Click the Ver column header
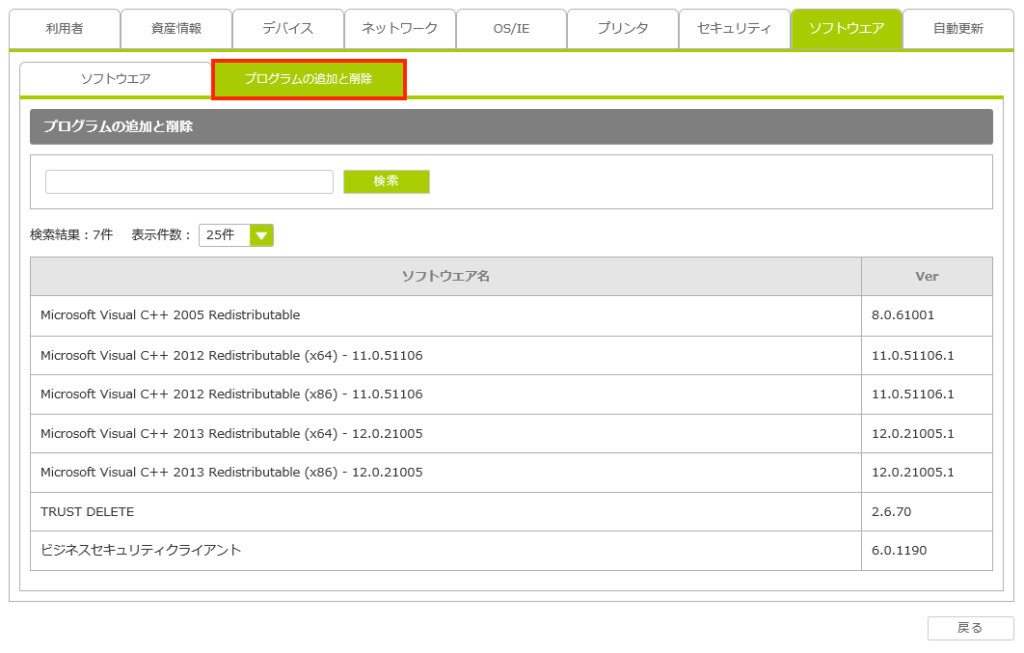This screenshot has width=1024, height=653. pyautogui.click(x=926, y=276)
